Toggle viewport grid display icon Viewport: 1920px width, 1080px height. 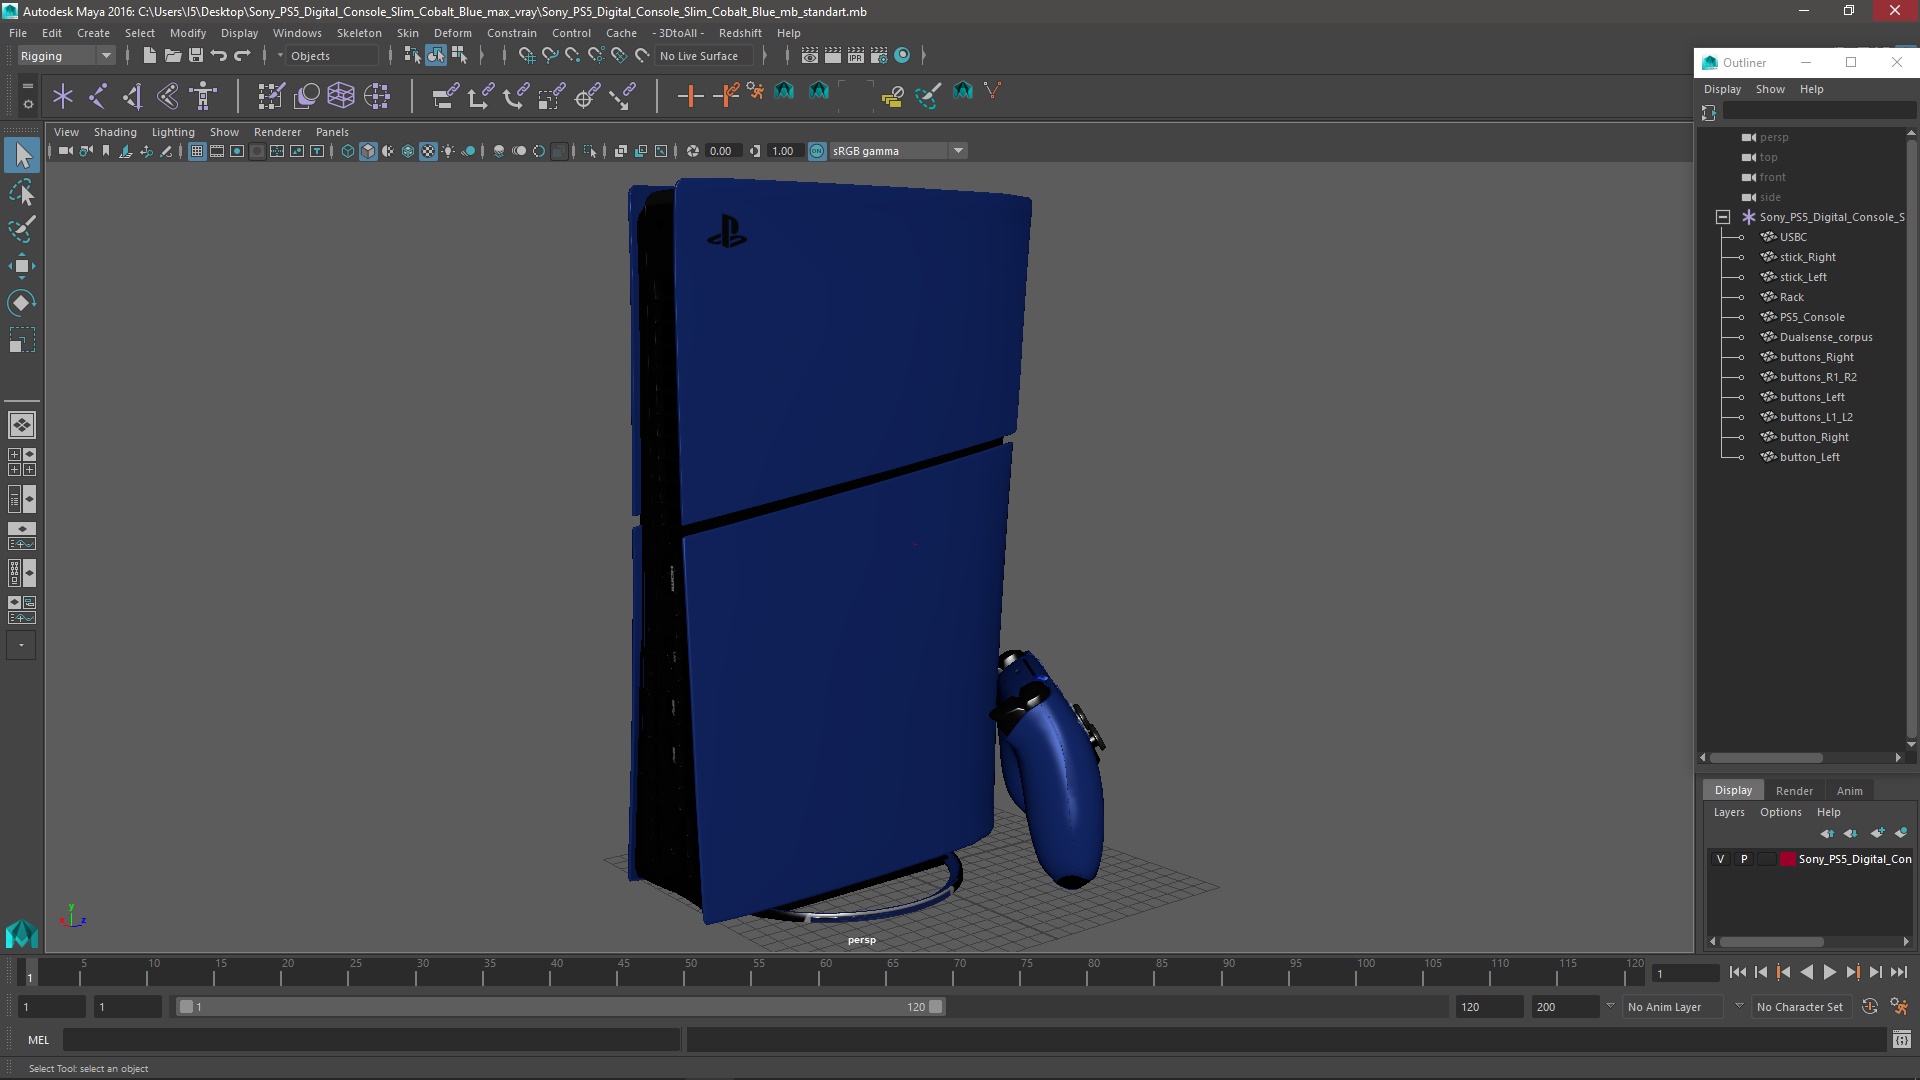tap(197, 151)
